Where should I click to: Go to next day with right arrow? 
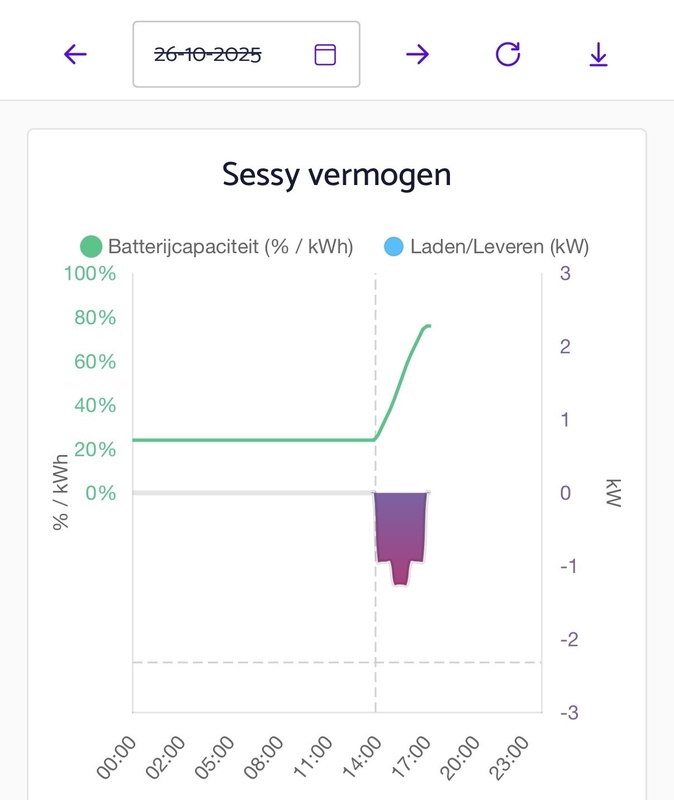click(417, 54)
